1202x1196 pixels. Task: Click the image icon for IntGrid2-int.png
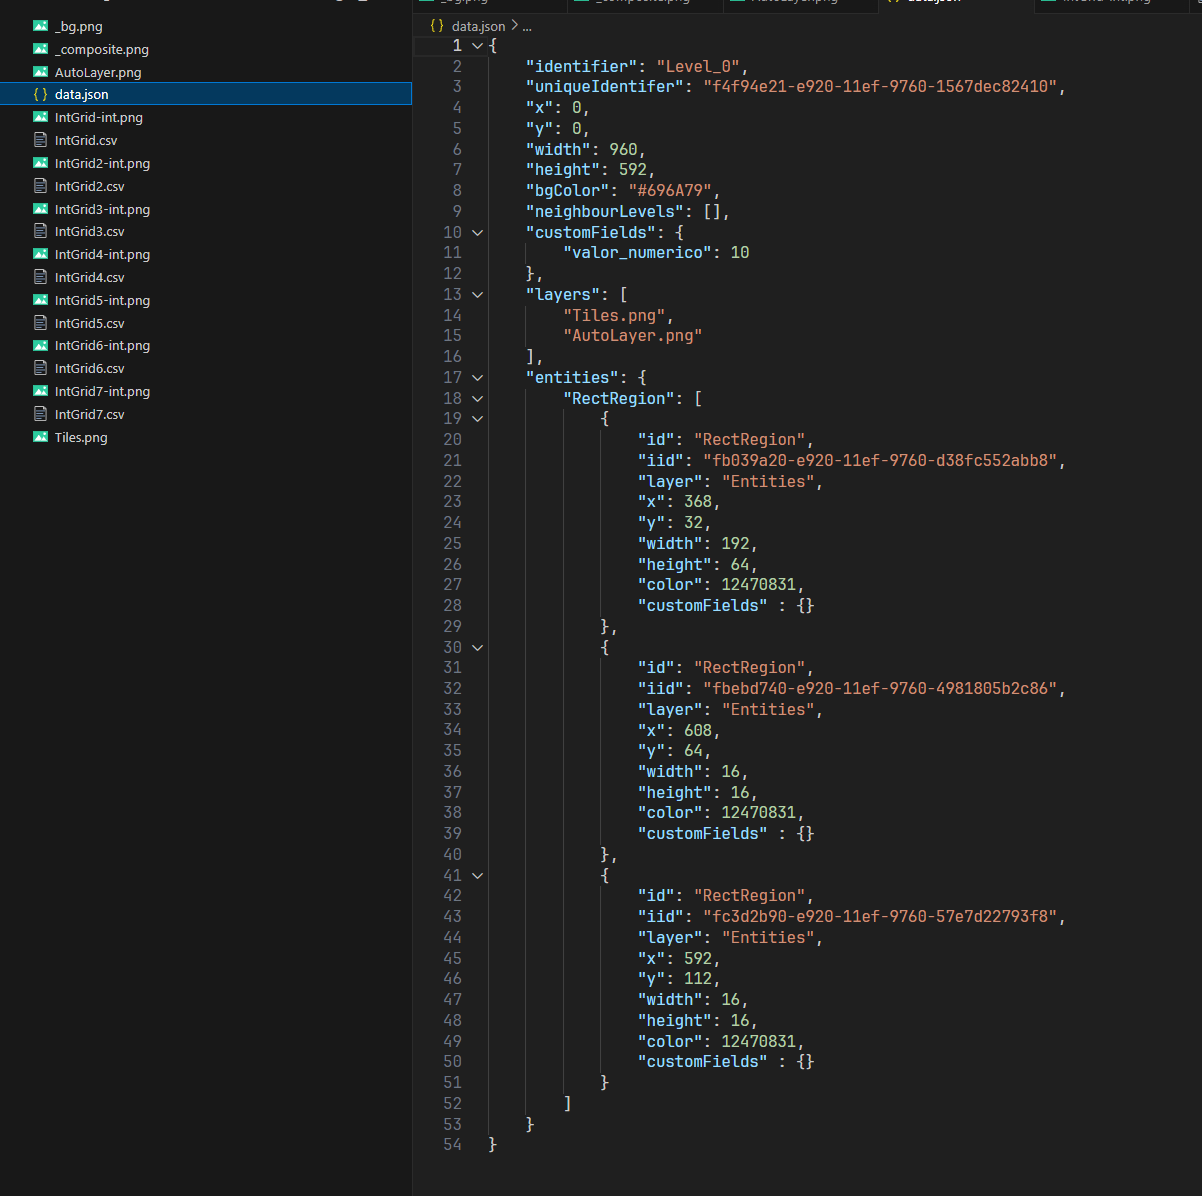pyautogui.click(x=40, y=163)
